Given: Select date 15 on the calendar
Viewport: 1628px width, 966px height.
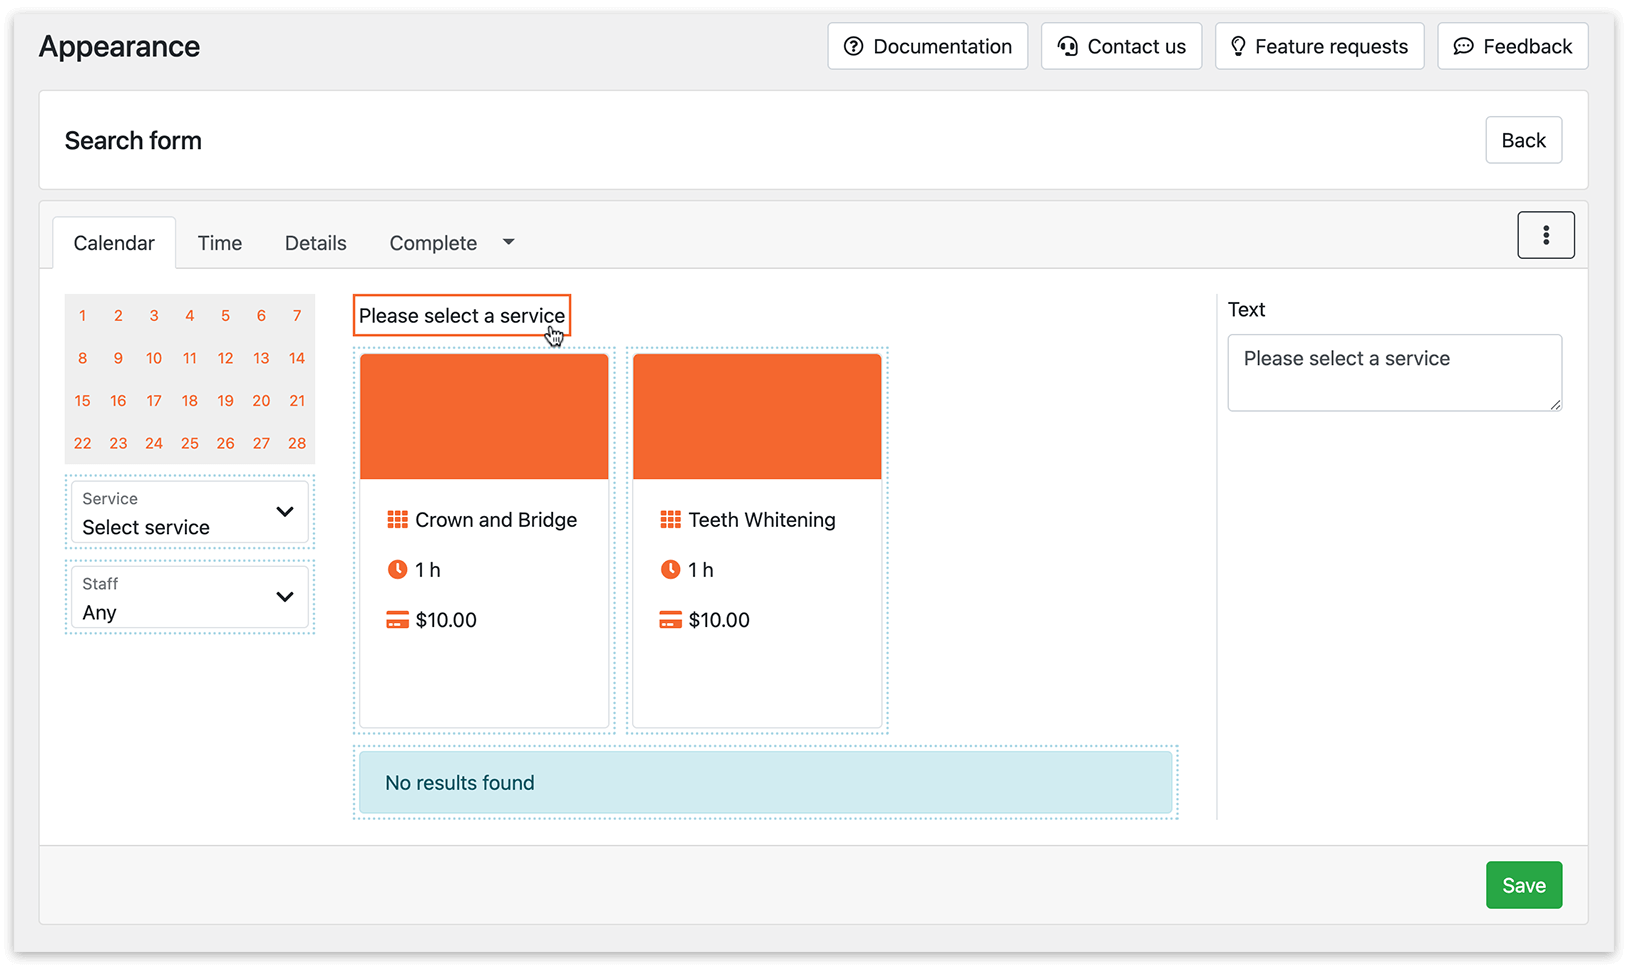Looking at the screenshot, I should [x=82, y=400].
